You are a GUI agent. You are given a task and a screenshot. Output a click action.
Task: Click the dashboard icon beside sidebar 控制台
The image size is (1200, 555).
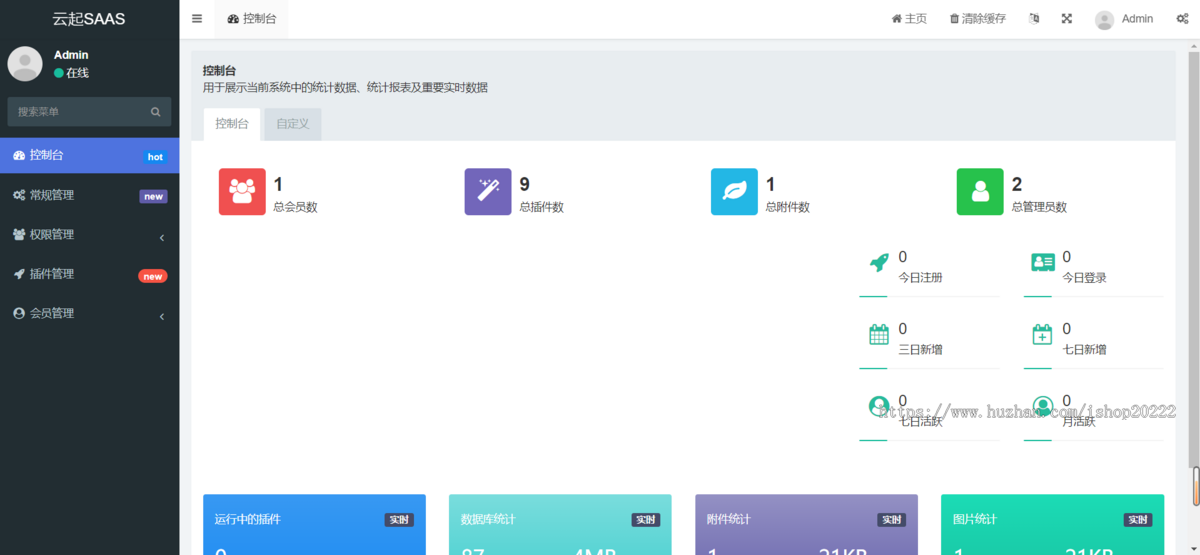19,155
